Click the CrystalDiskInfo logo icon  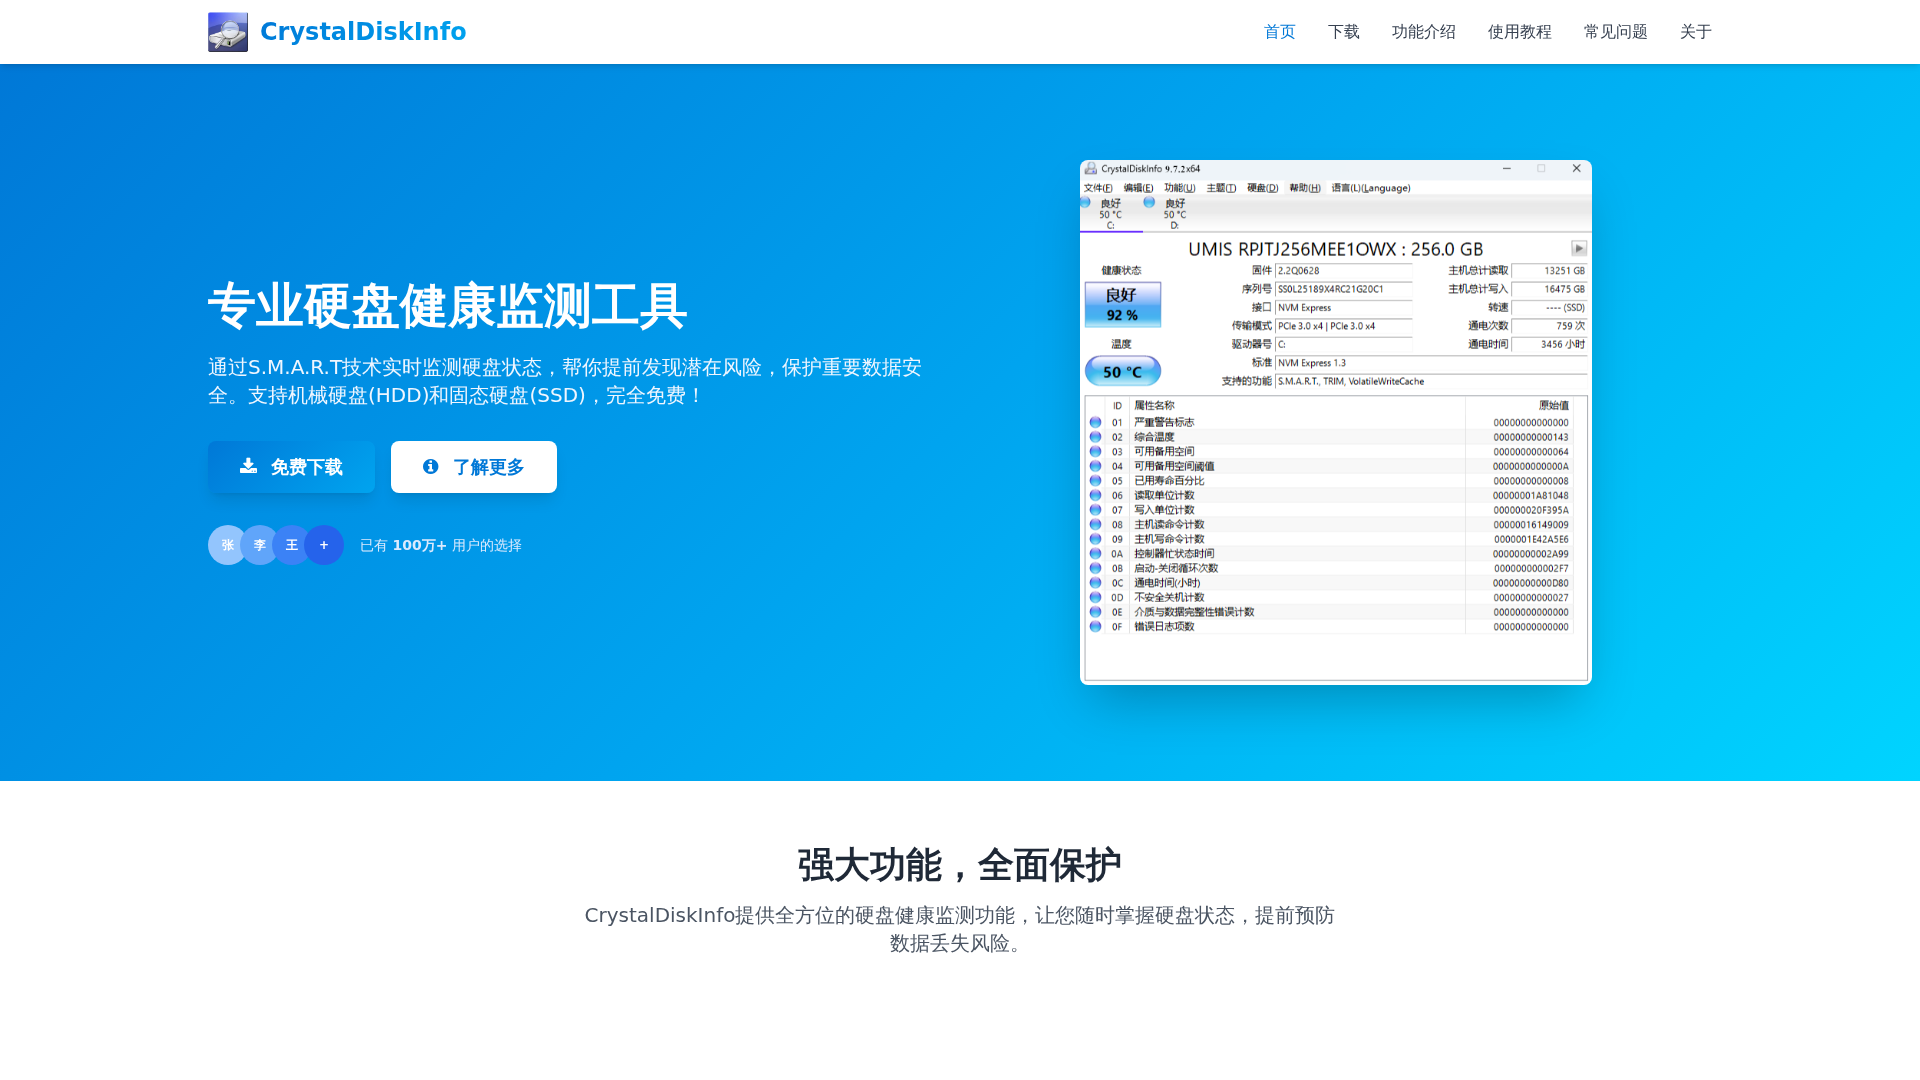click(x=228, y=32)
